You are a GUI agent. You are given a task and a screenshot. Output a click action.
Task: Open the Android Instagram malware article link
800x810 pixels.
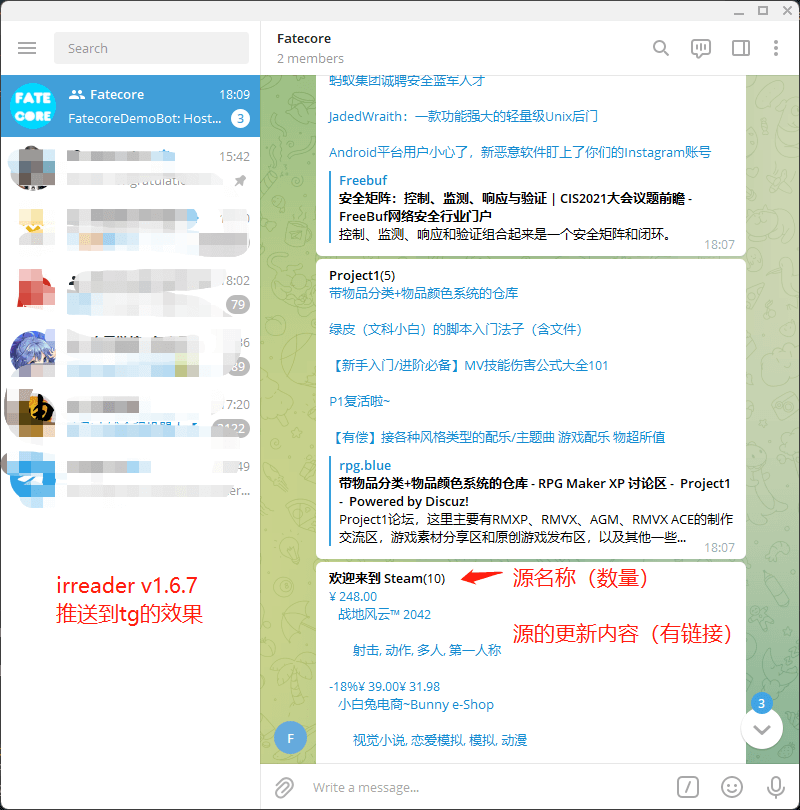tap(520, 152)
